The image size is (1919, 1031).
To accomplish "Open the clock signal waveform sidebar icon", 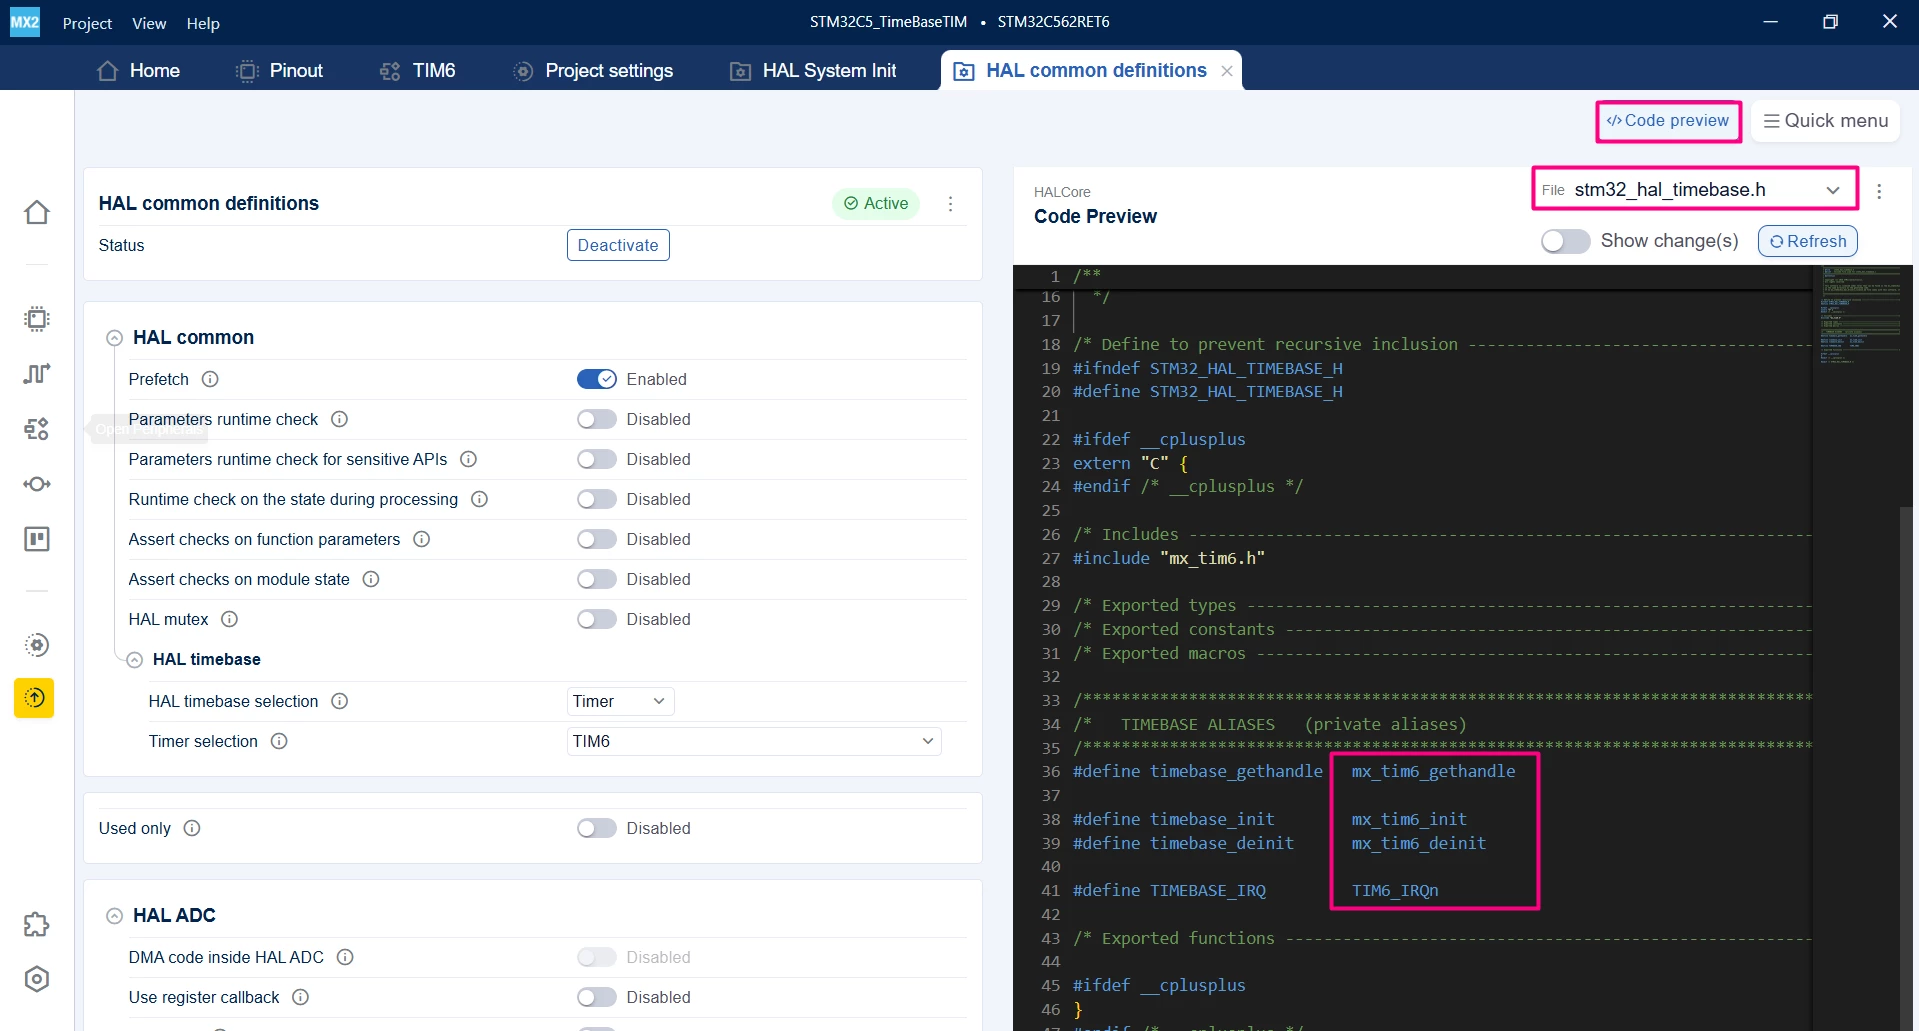I will [x=37, y=374].
